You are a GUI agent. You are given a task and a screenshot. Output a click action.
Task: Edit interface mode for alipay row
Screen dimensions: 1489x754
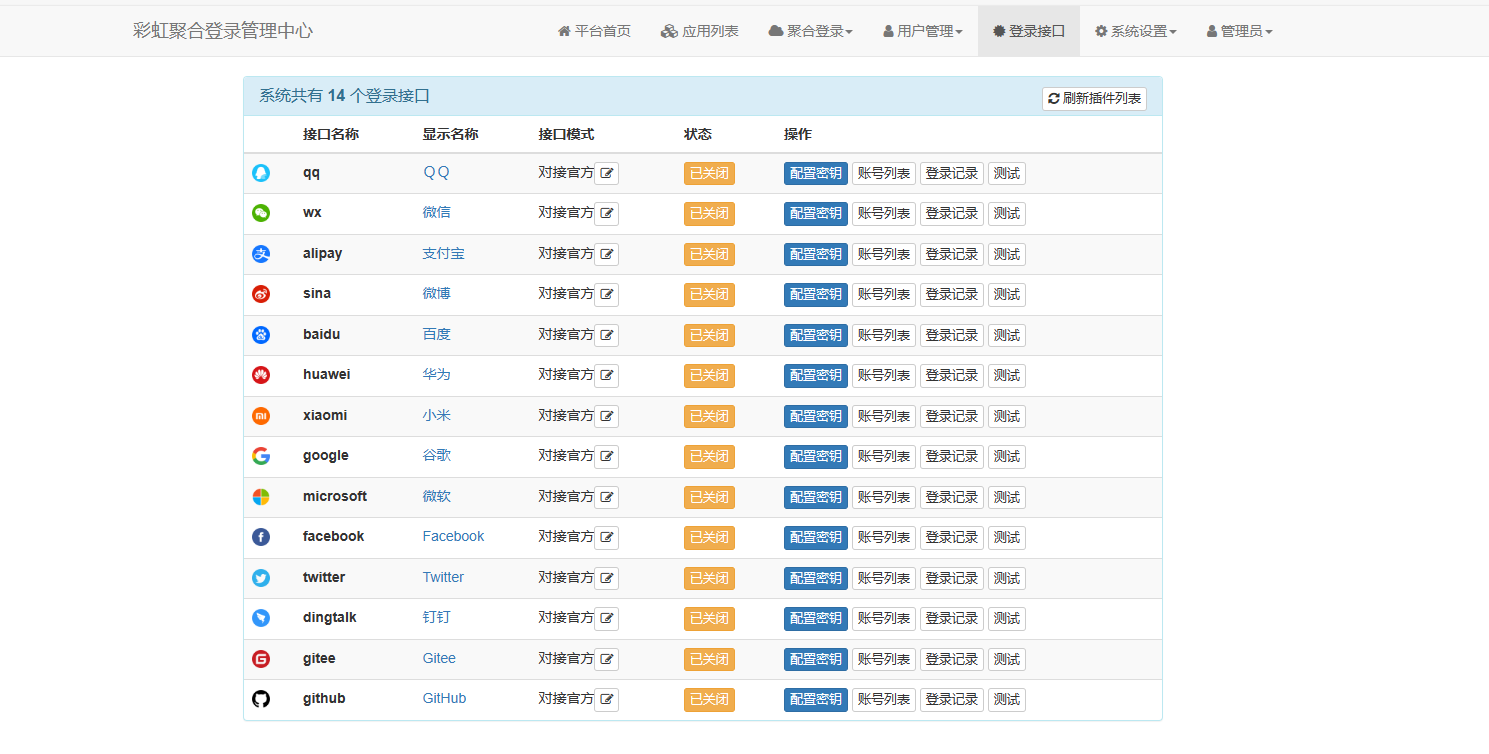pyautogui.click(x=607, y=254)
